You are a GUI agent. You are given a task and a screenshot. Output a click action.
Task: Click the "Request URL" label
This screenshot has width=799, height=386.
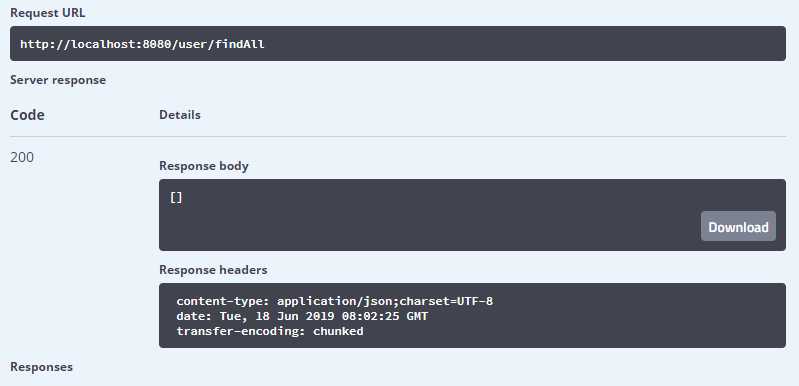point(47,13)
